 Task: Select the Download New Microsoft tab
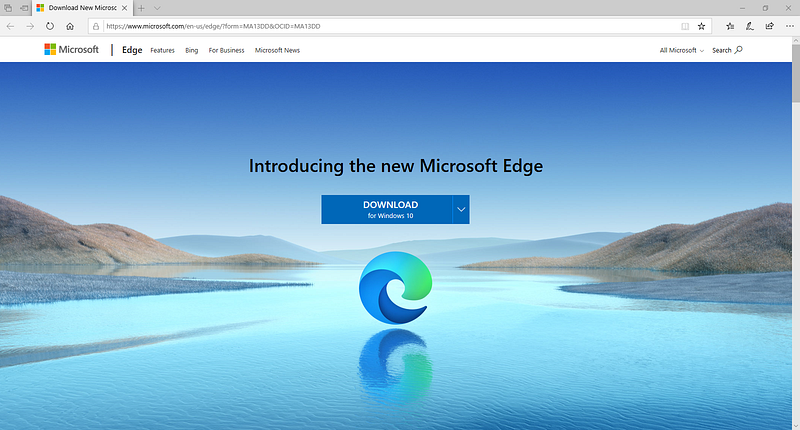tap(82, 8)
